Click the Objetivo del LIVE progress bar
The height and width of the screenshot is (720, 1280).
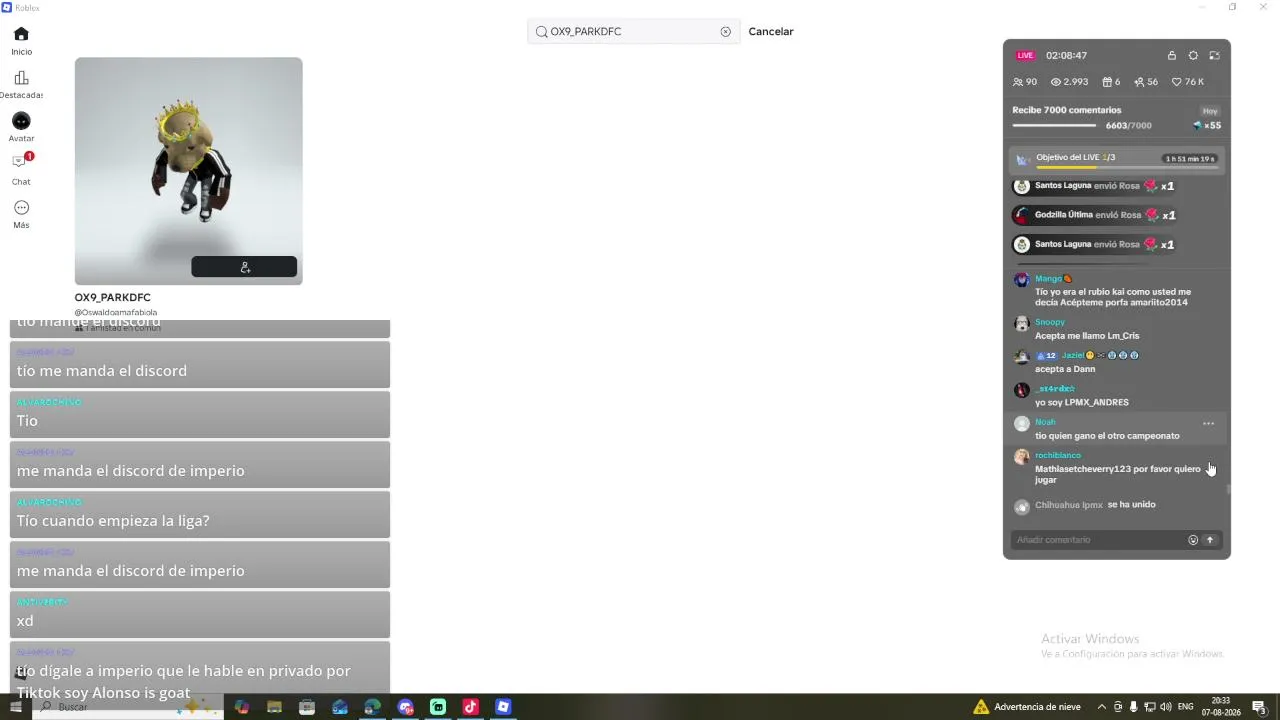coord(1126,167)
